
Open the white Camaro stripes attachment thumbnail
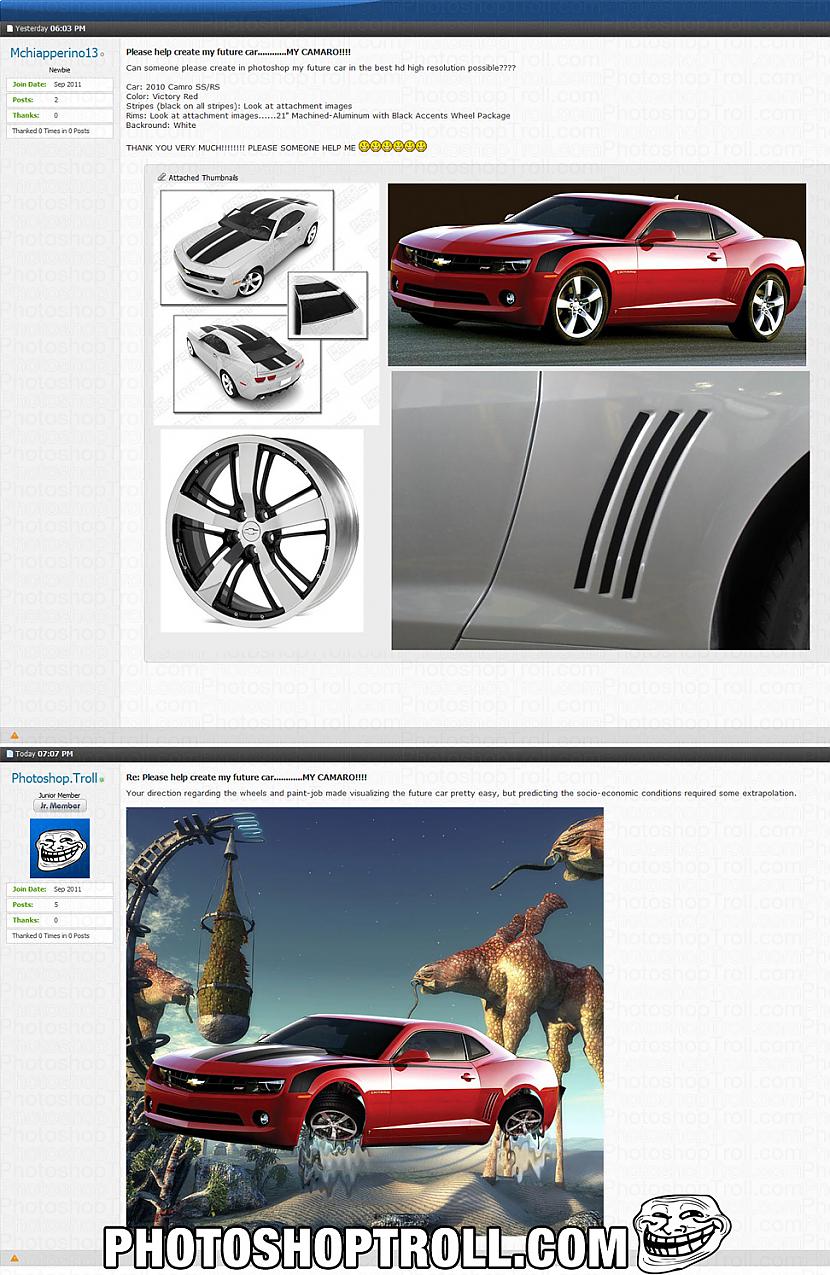click(x=266, y=305)
